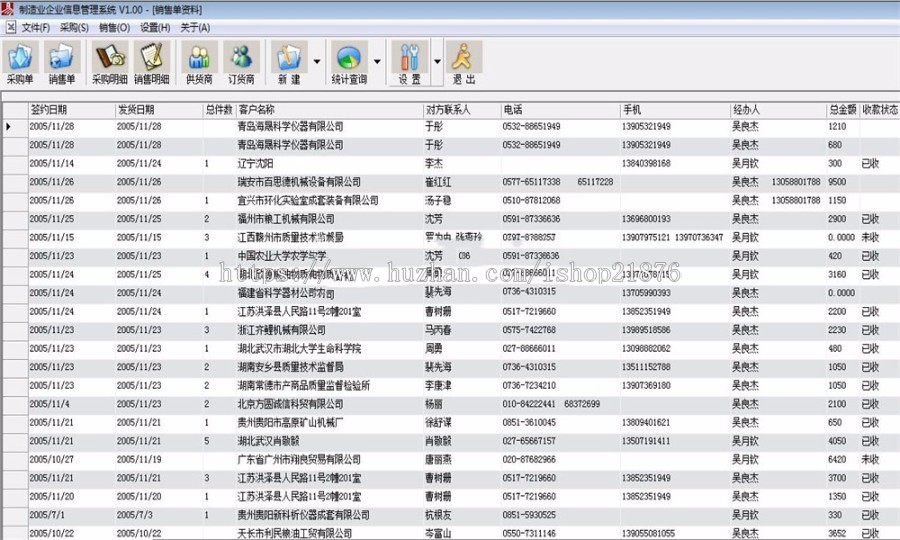Click the 设置 settings toolbar icon

(410, 64)
